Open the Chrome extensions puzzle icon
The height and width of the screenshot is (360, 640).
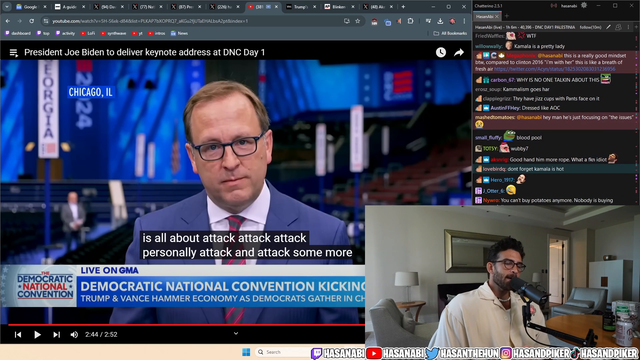click(x=411, y=21)
